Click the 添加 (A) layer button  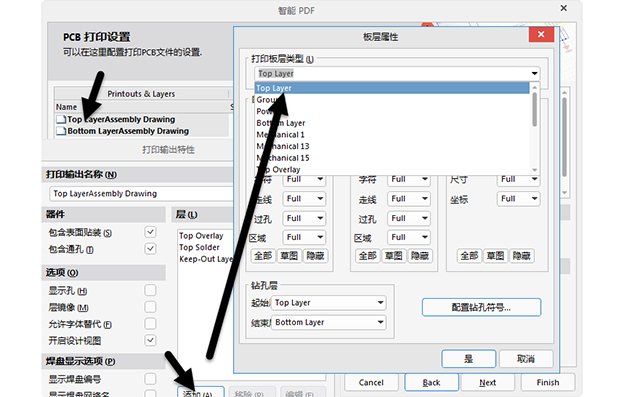(200, 393)
